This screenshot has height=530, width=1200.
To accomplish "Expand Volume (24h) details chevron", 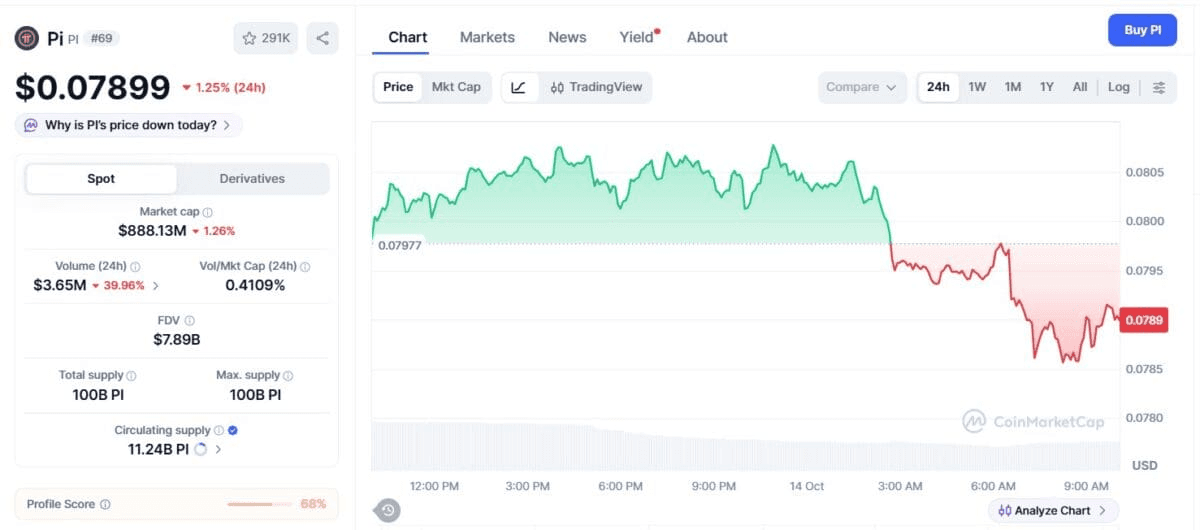I will click(155, 286).
